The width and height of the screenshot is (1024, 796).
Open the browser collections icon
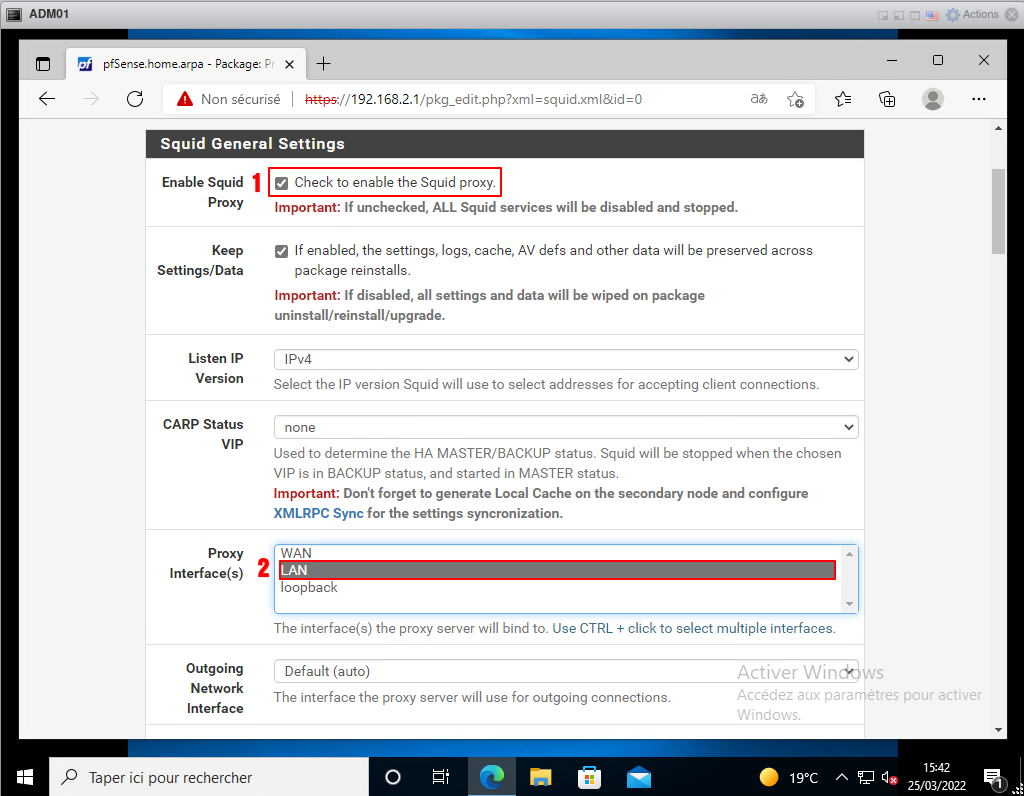pyautogui.click(x=887, y=99)
